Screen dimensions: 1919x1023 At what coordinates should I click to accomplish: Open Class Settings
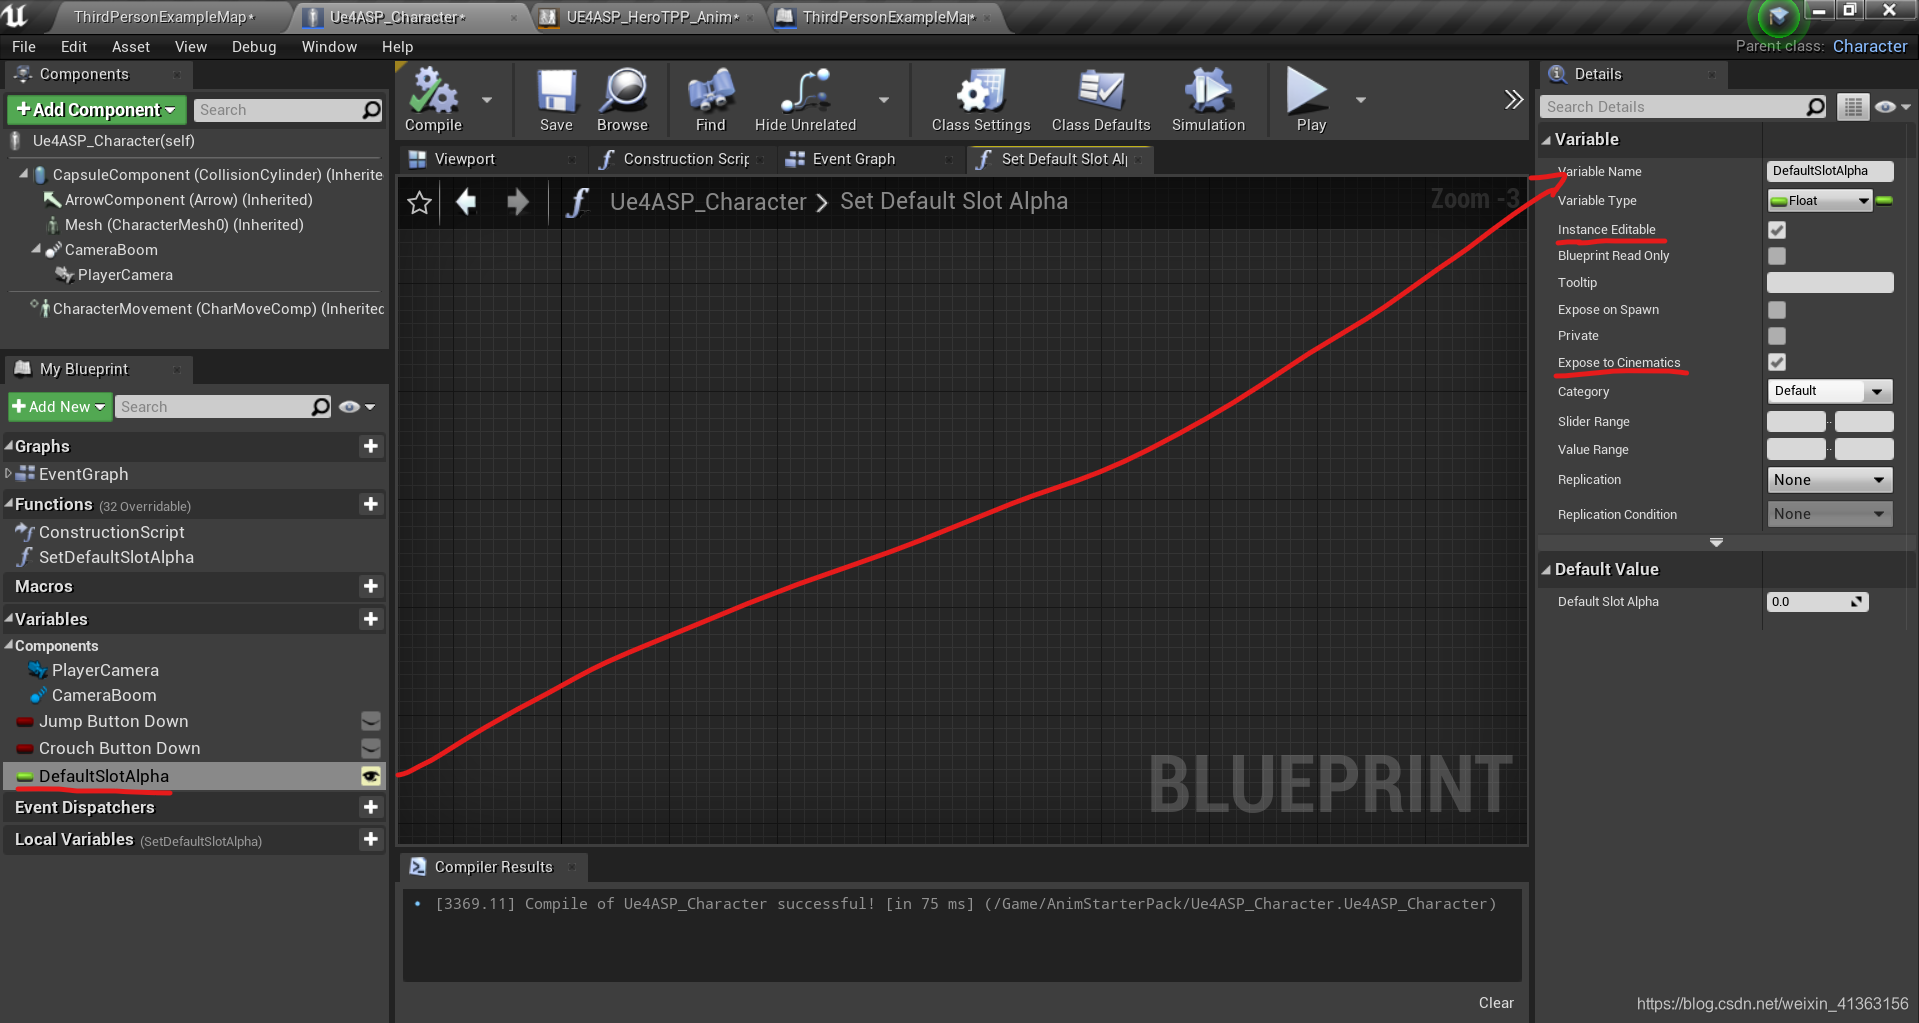click(x=980, y=100)
